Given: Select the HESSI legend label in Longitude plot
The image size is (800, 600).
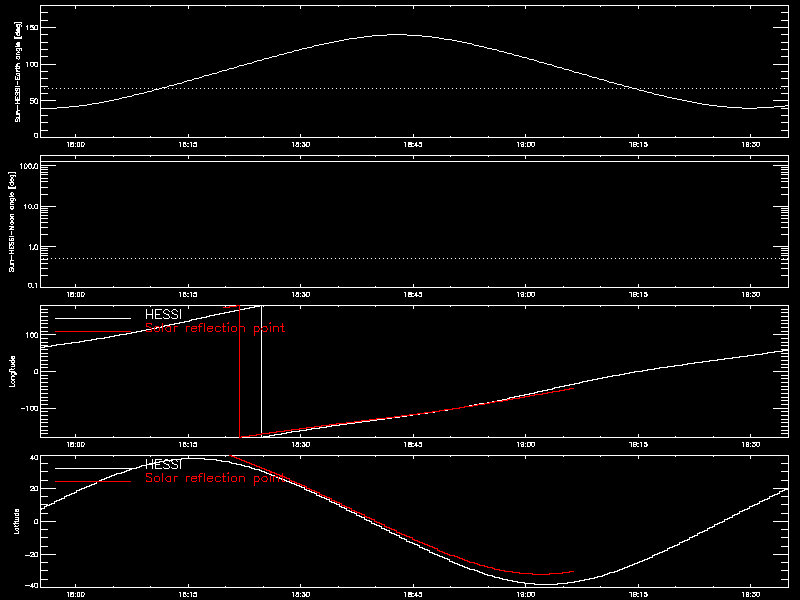Looking at the screenshot, I should coord(163,314).
